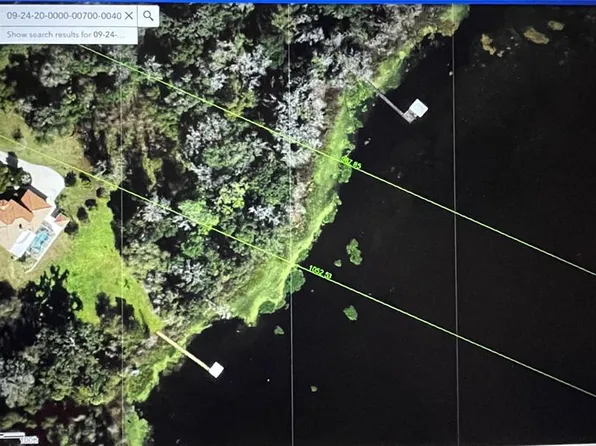The height and width of the screenshot is (446, 596).
Task: Click into the parcel ID search field
Action: pyautogui.click(x=64, y=16)
